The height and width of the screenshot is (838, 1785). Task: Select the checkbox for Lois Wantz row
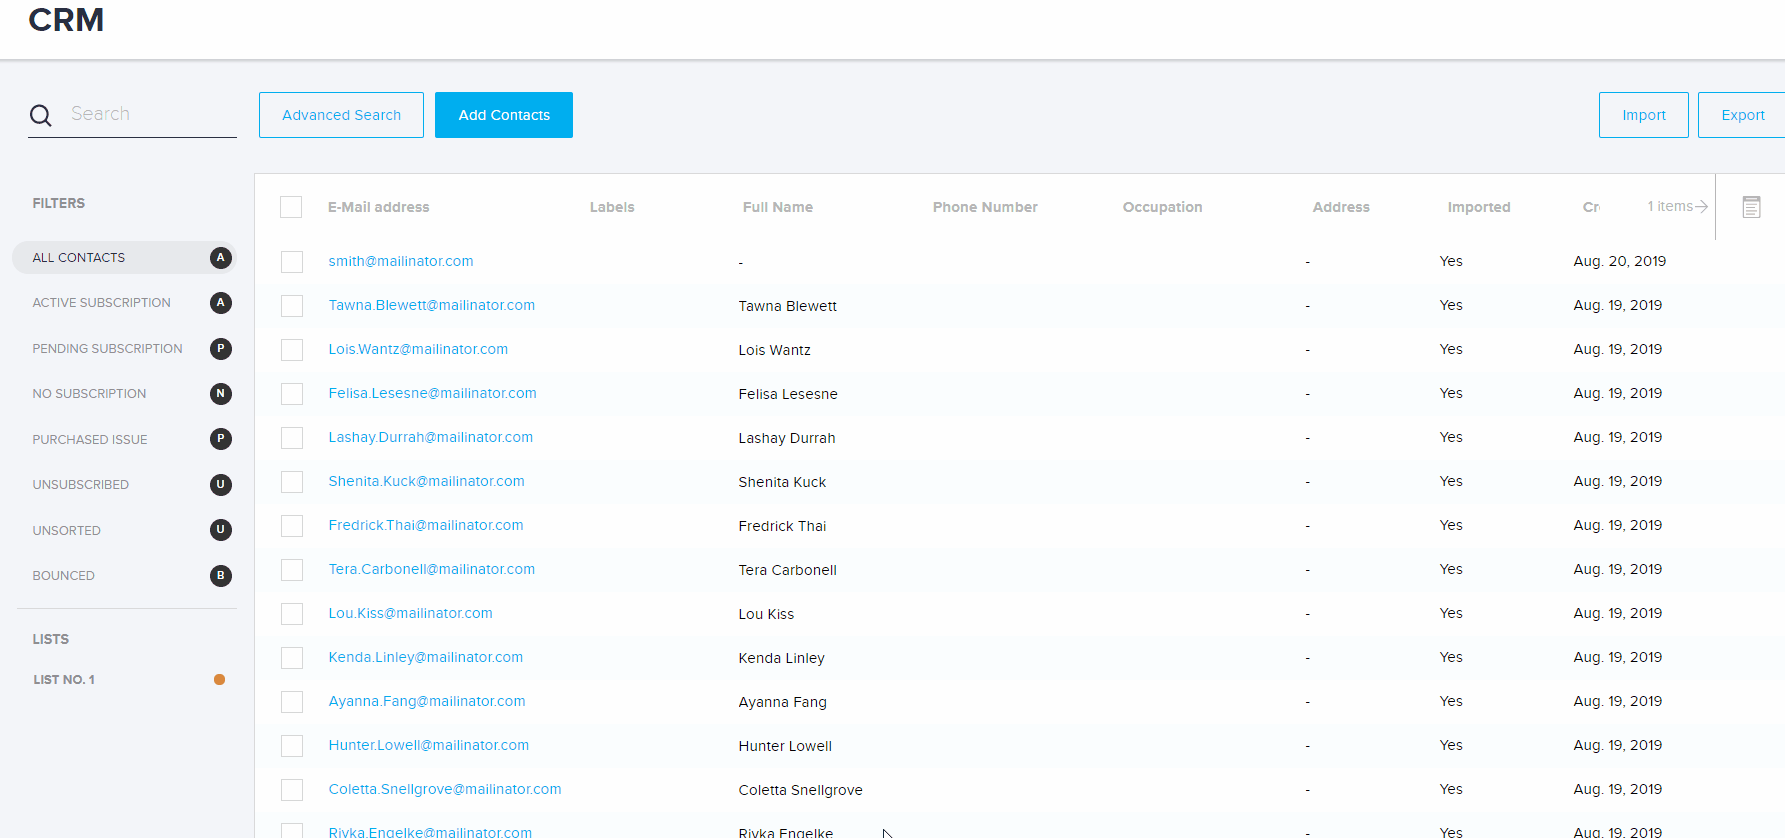(x=292, y=350)
